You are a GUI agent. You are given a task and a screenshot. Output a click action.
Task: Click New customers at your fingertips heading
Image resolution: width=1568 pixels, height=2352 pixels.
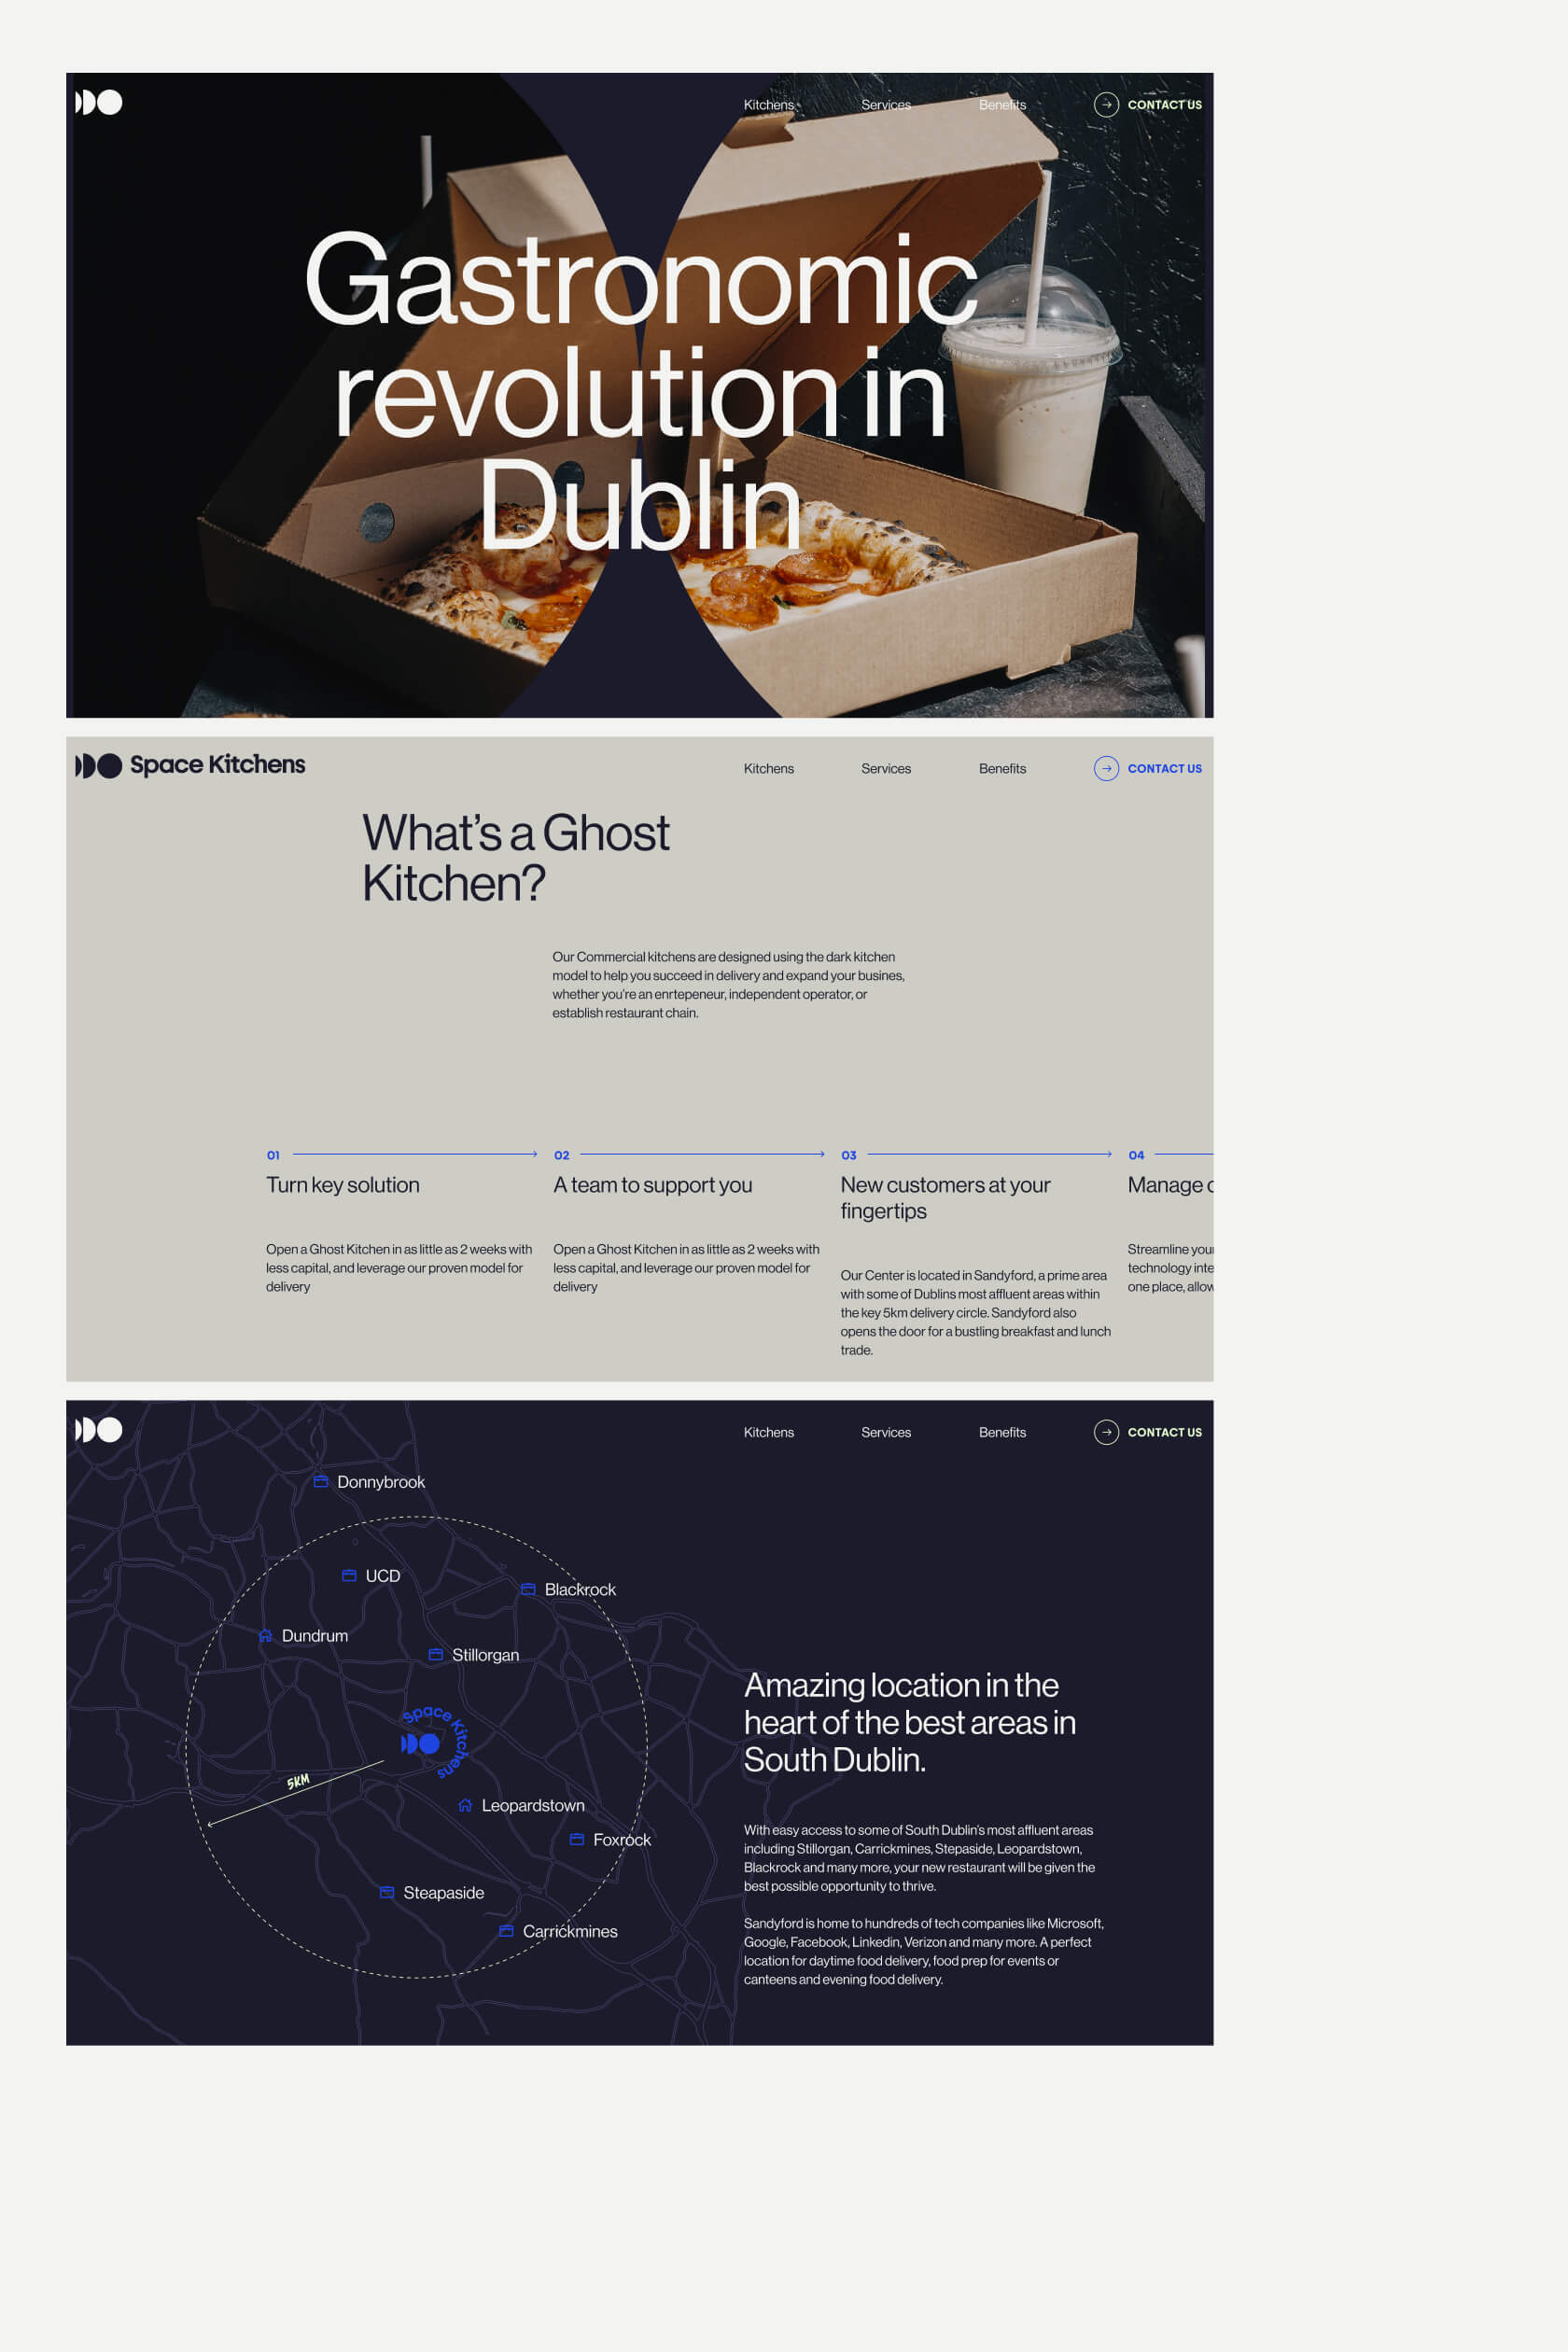click(945, 1198)
